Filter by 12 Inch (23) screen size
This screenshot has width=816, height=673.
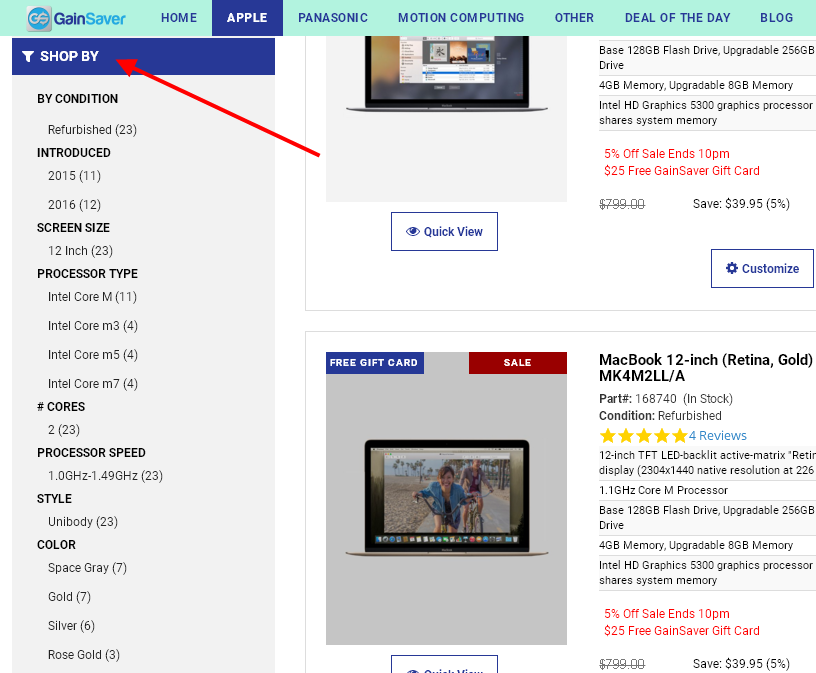80,251
